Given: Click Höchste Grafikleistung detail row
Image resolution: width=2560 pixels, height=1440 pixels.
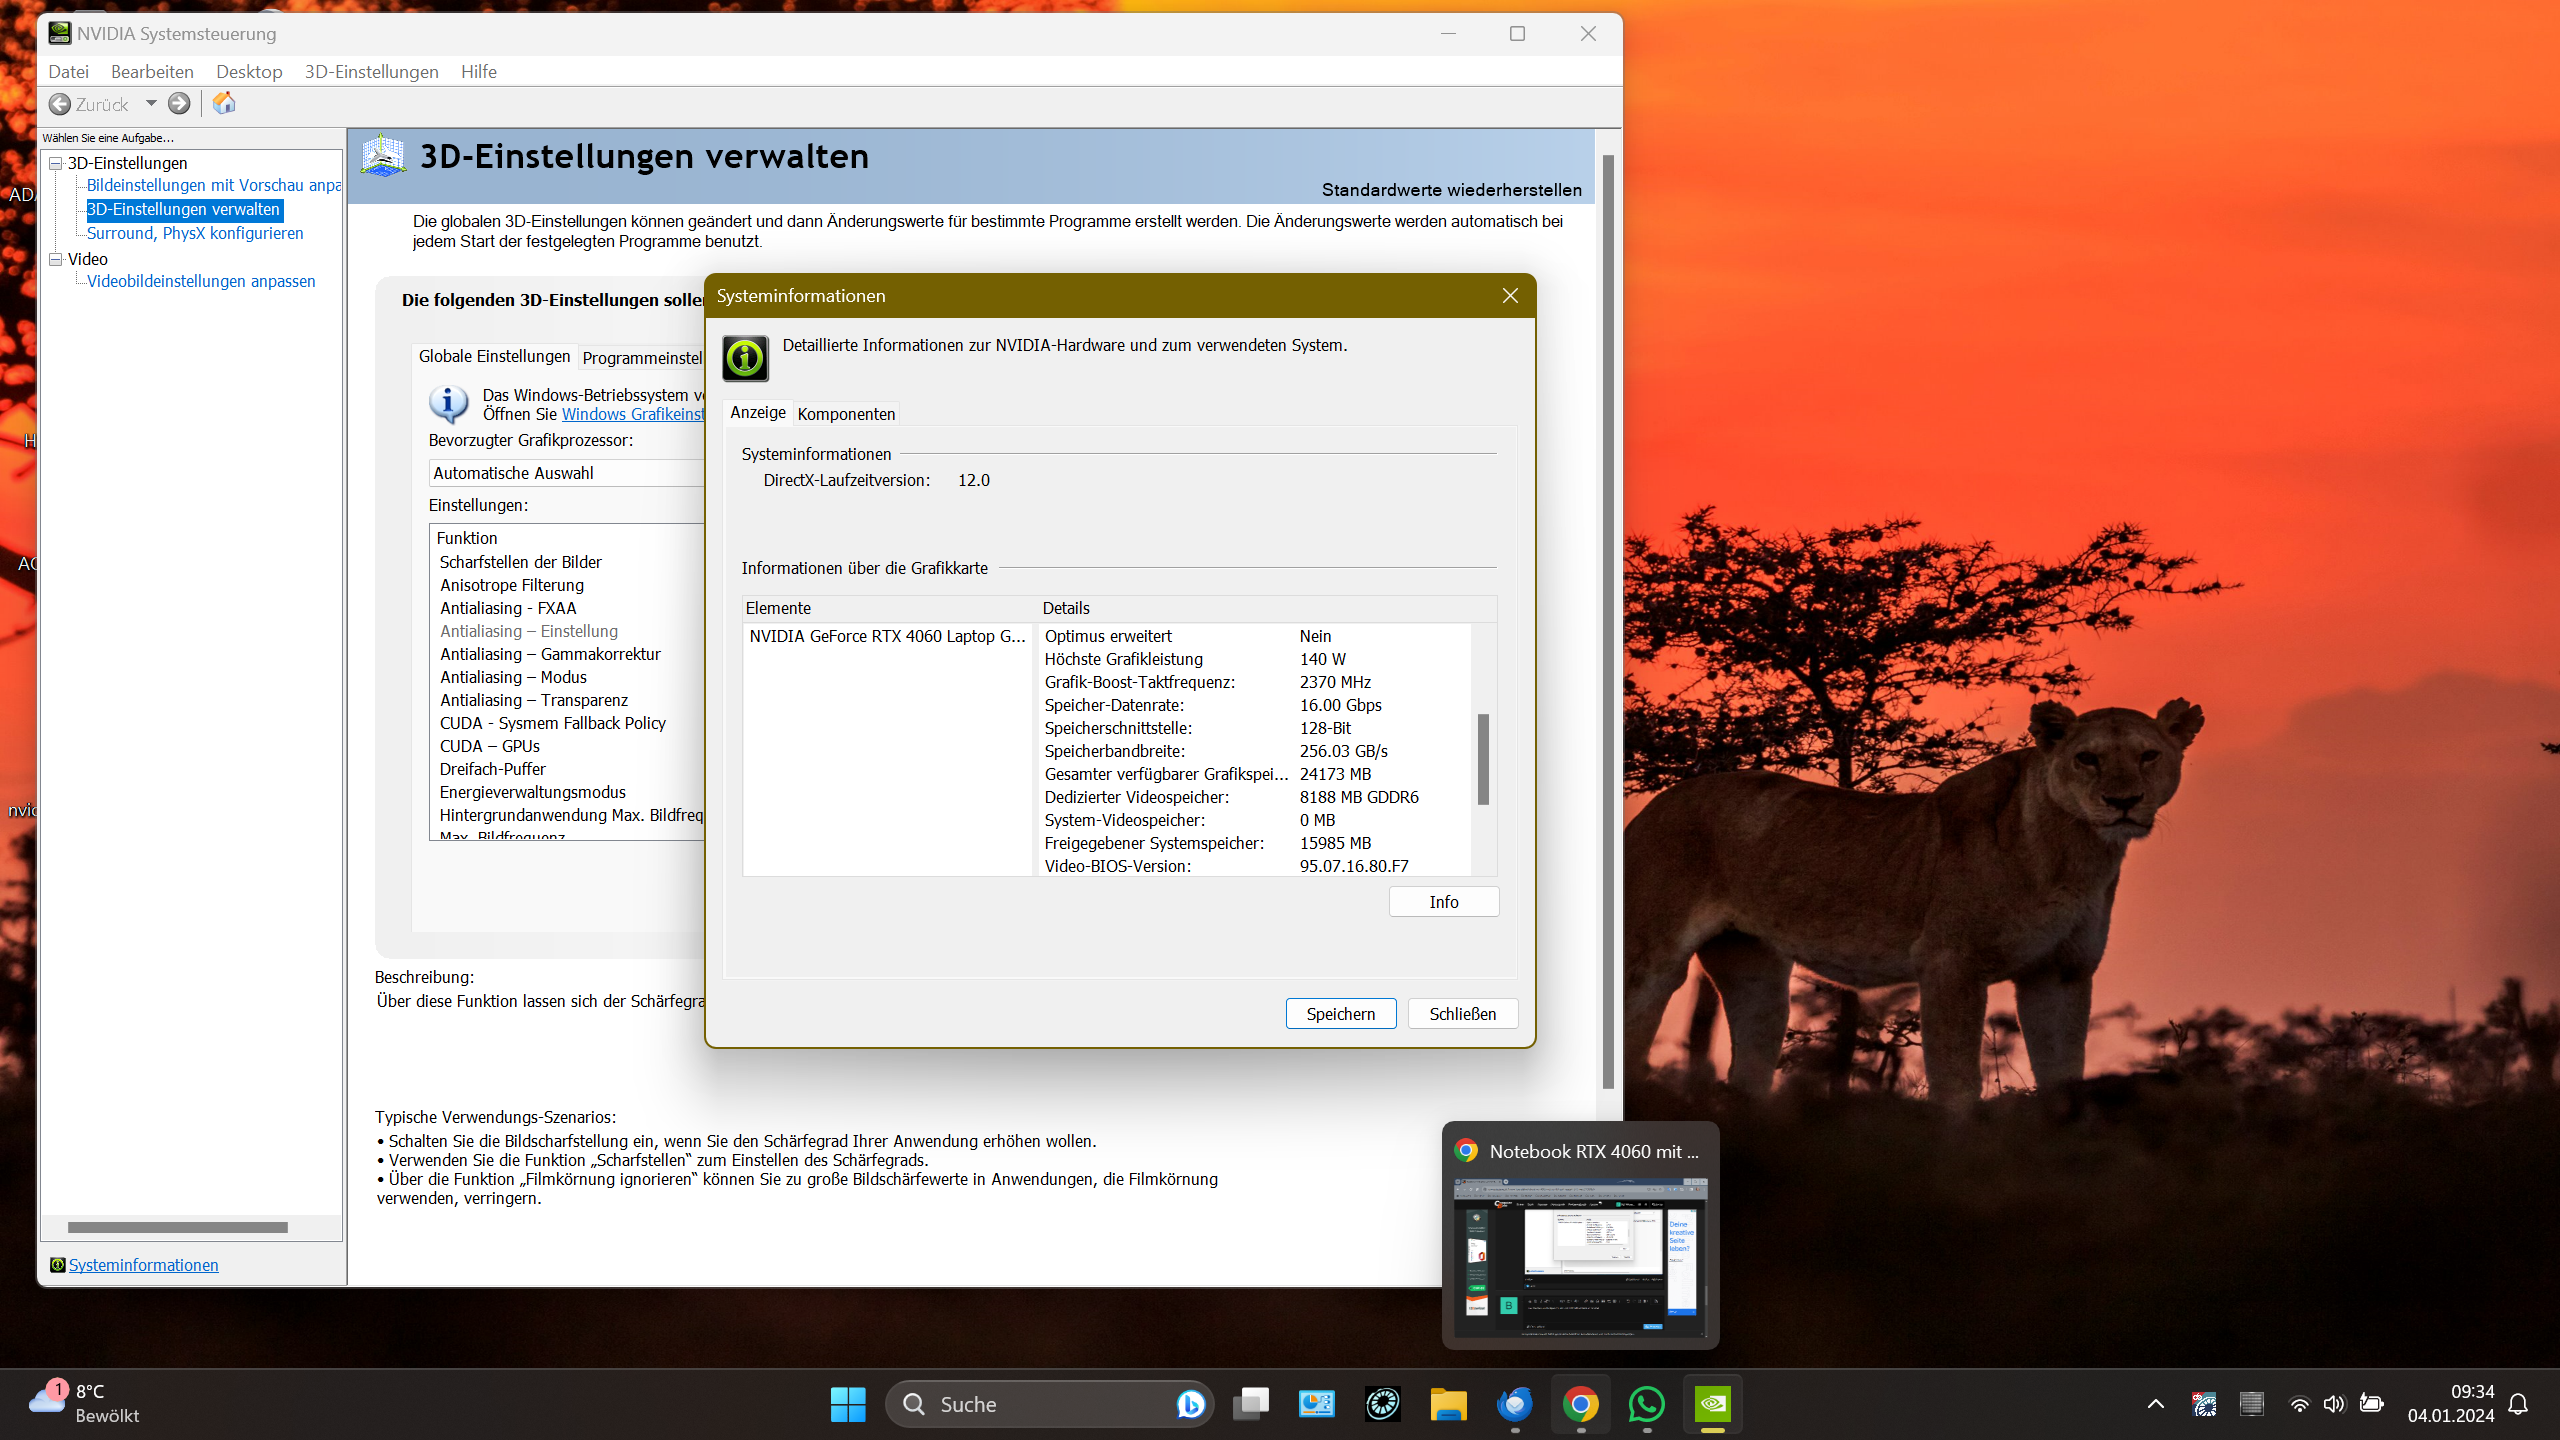Looking at the screenshot, I should (x=1255, y=659).
